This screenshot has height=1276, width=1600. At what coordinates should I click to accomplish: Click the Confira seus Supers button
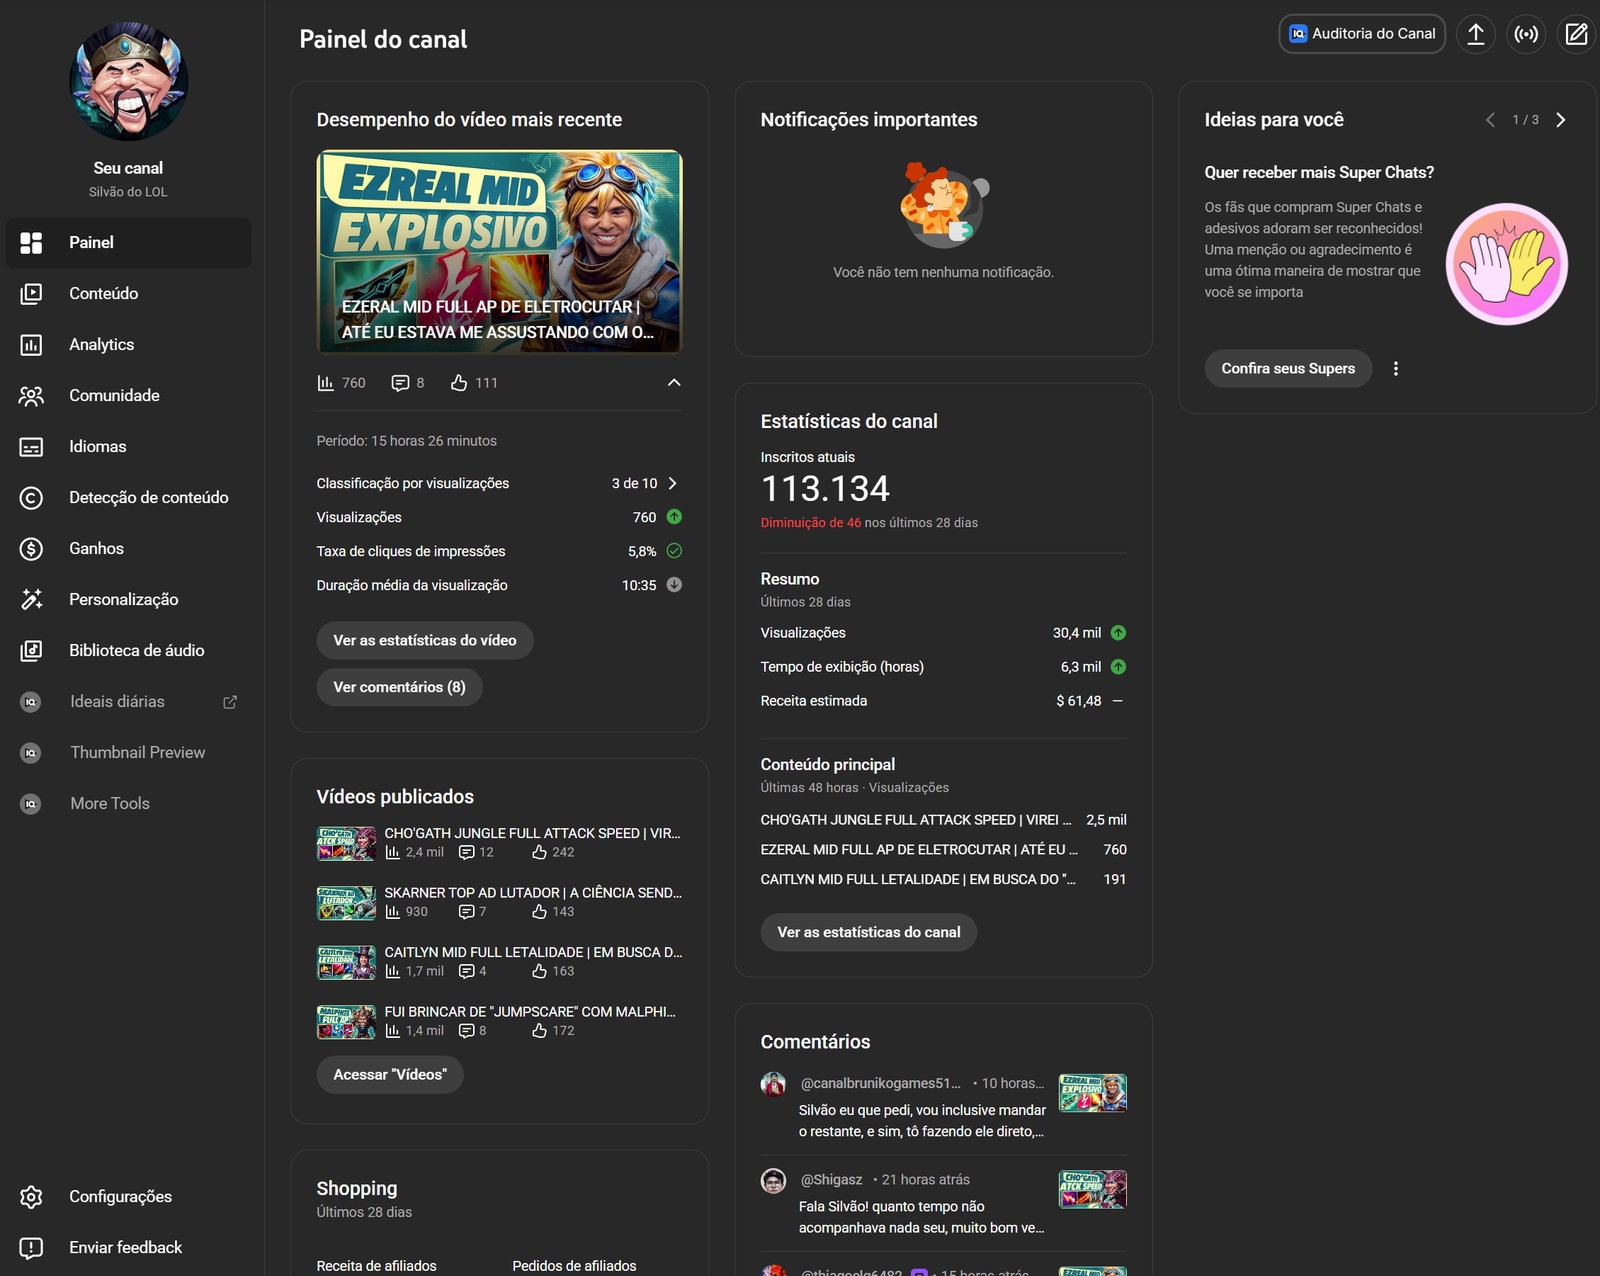1288,369
